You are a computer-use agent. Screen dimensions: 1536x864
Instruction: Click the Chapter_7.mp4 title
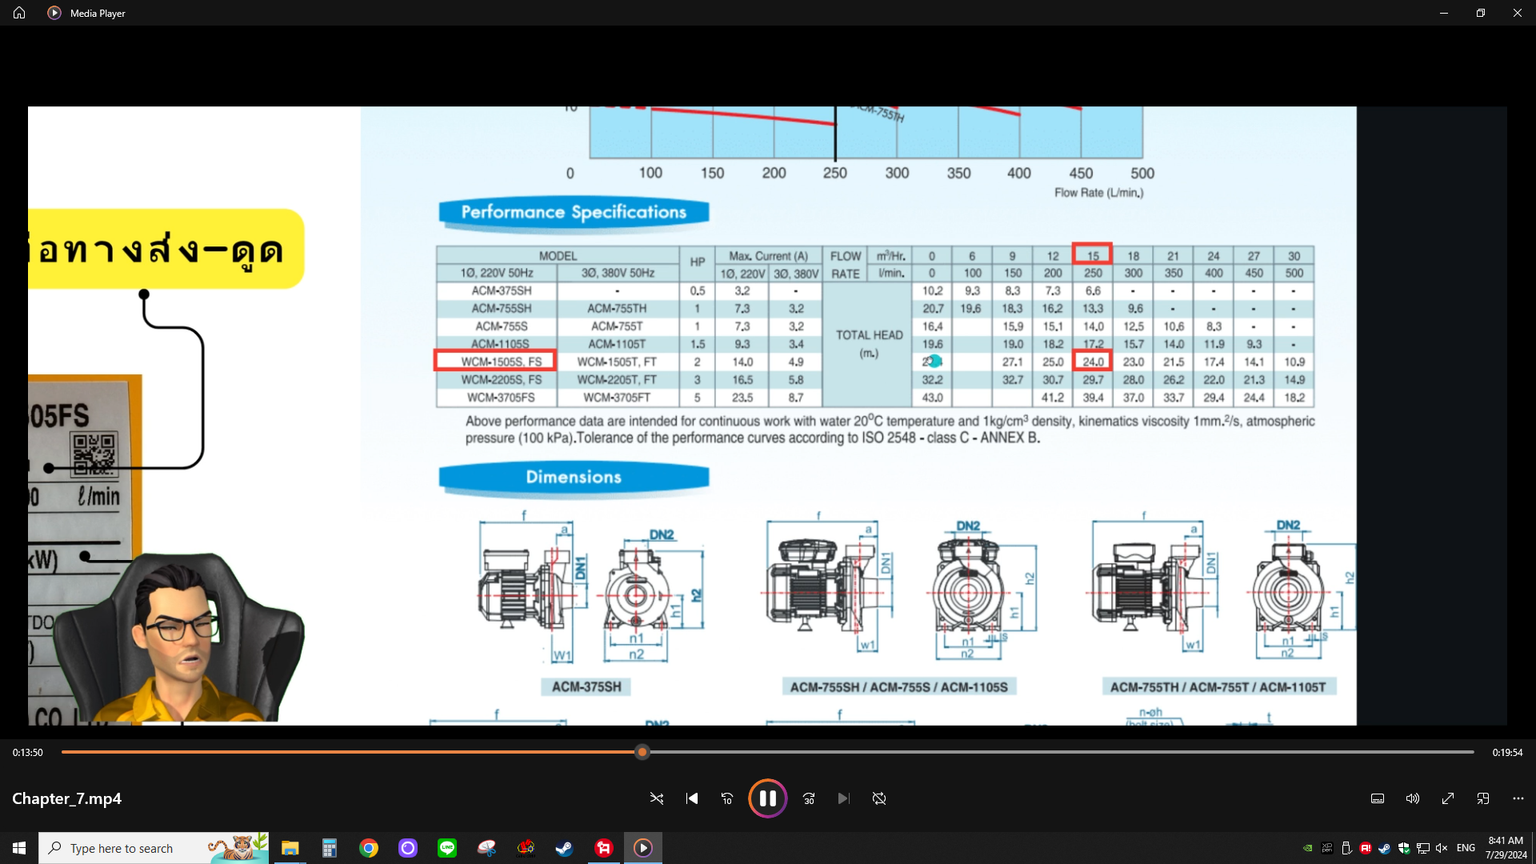(x=67, y=798)
